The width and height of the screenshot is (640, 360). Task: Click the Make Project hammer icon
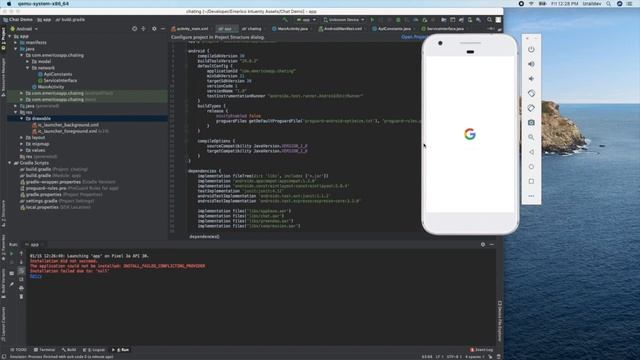285,20
